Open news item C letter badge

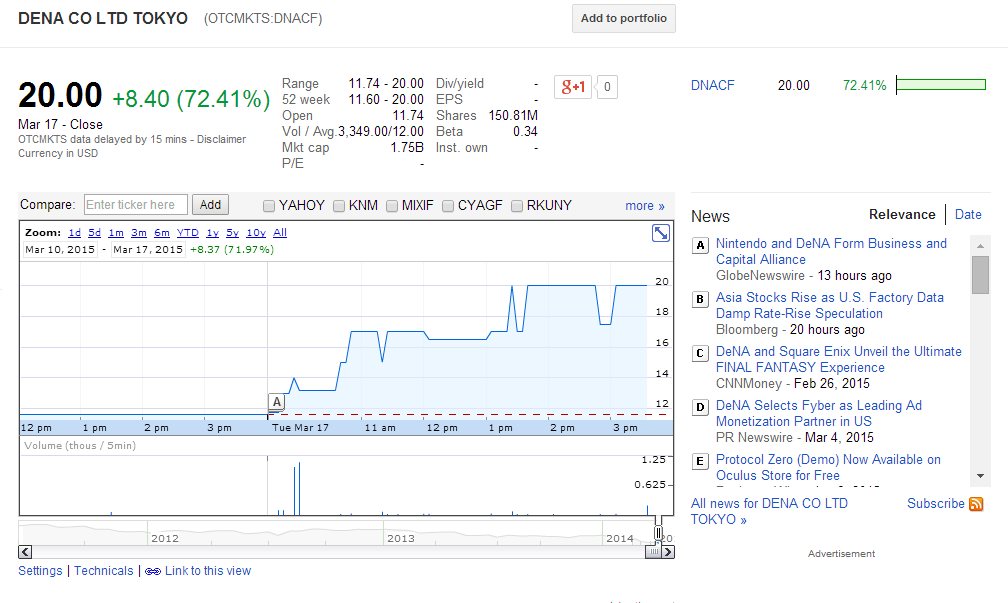[x=700, y=353]
